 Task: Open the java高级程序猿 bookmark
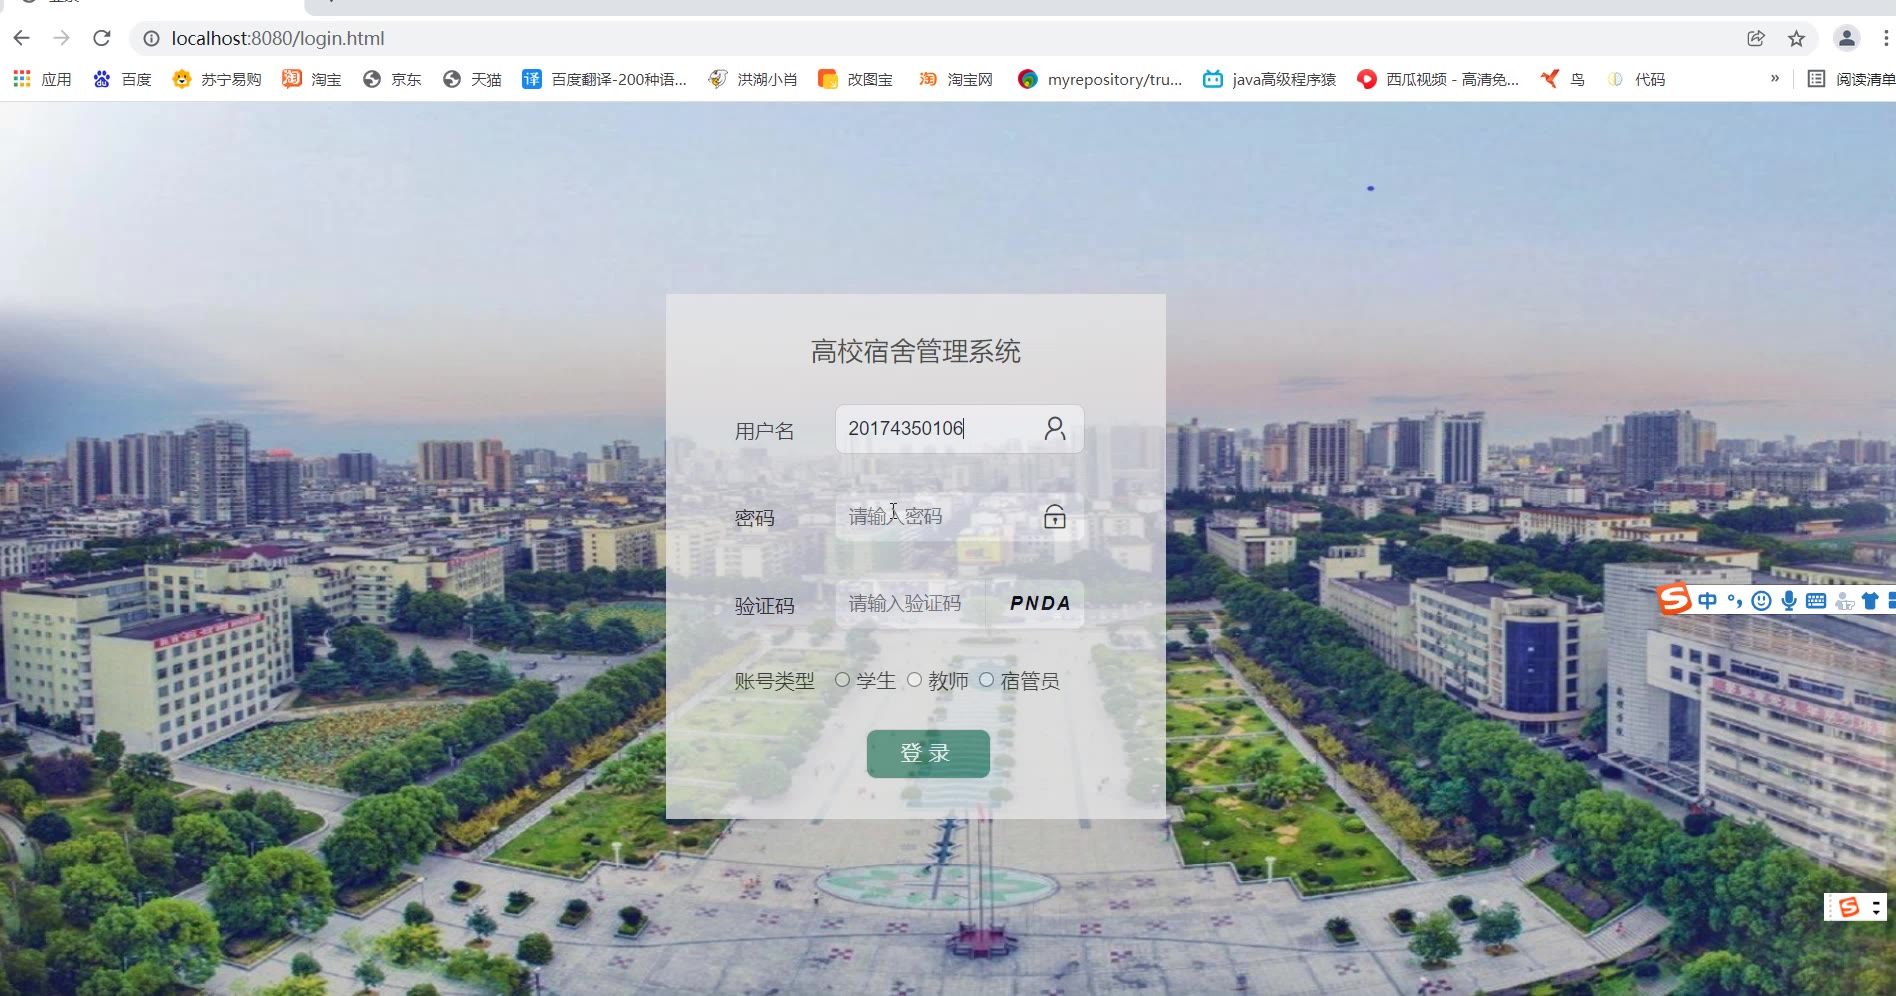(1270, 79)
